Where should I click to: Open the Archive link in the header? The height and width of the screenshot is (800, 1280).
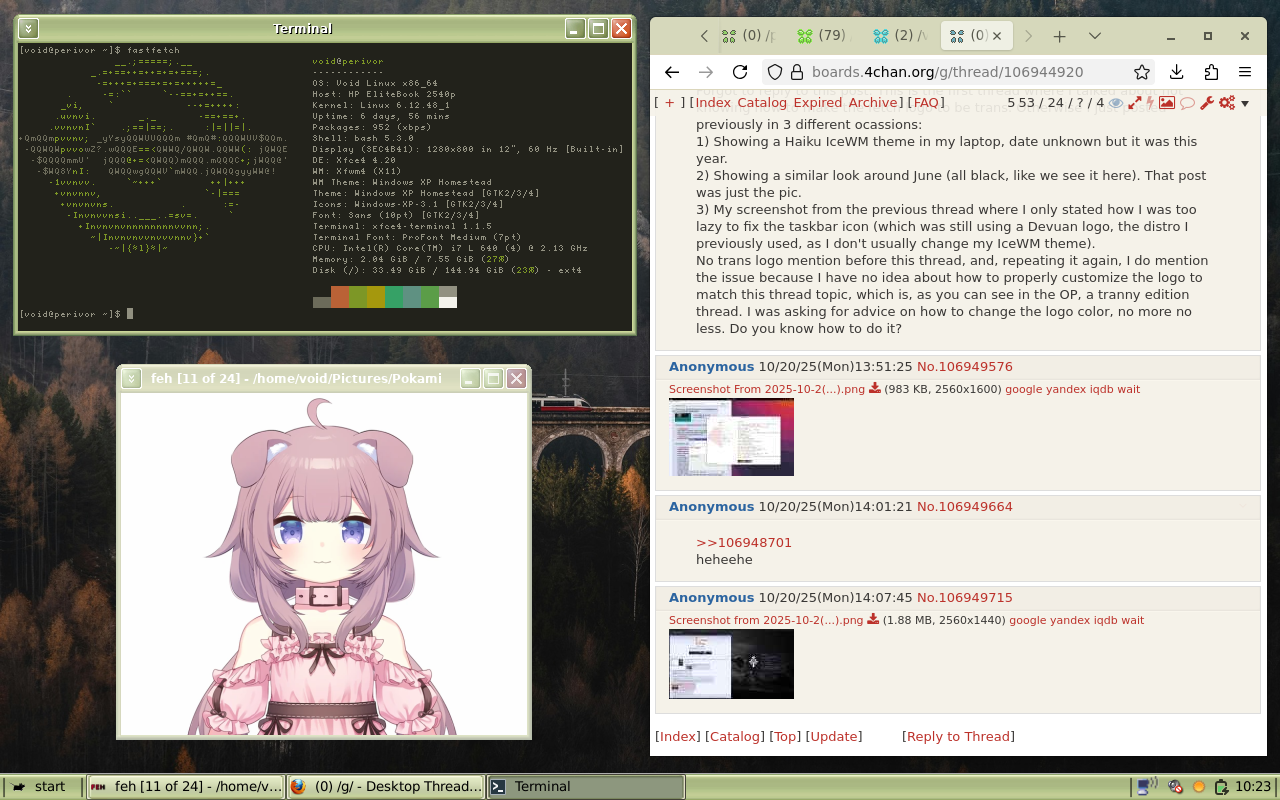tap(873, 103)
